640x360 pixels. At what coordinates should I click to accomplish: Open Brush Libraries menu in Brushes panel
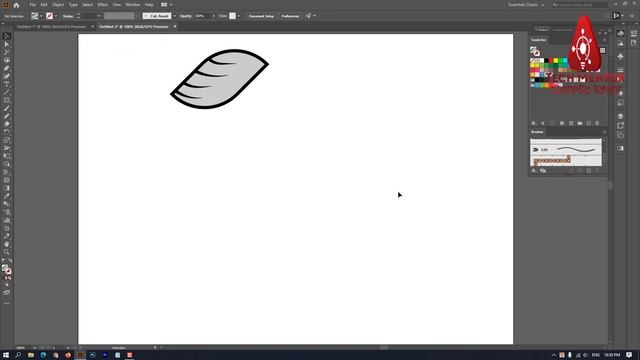(534, 171)
